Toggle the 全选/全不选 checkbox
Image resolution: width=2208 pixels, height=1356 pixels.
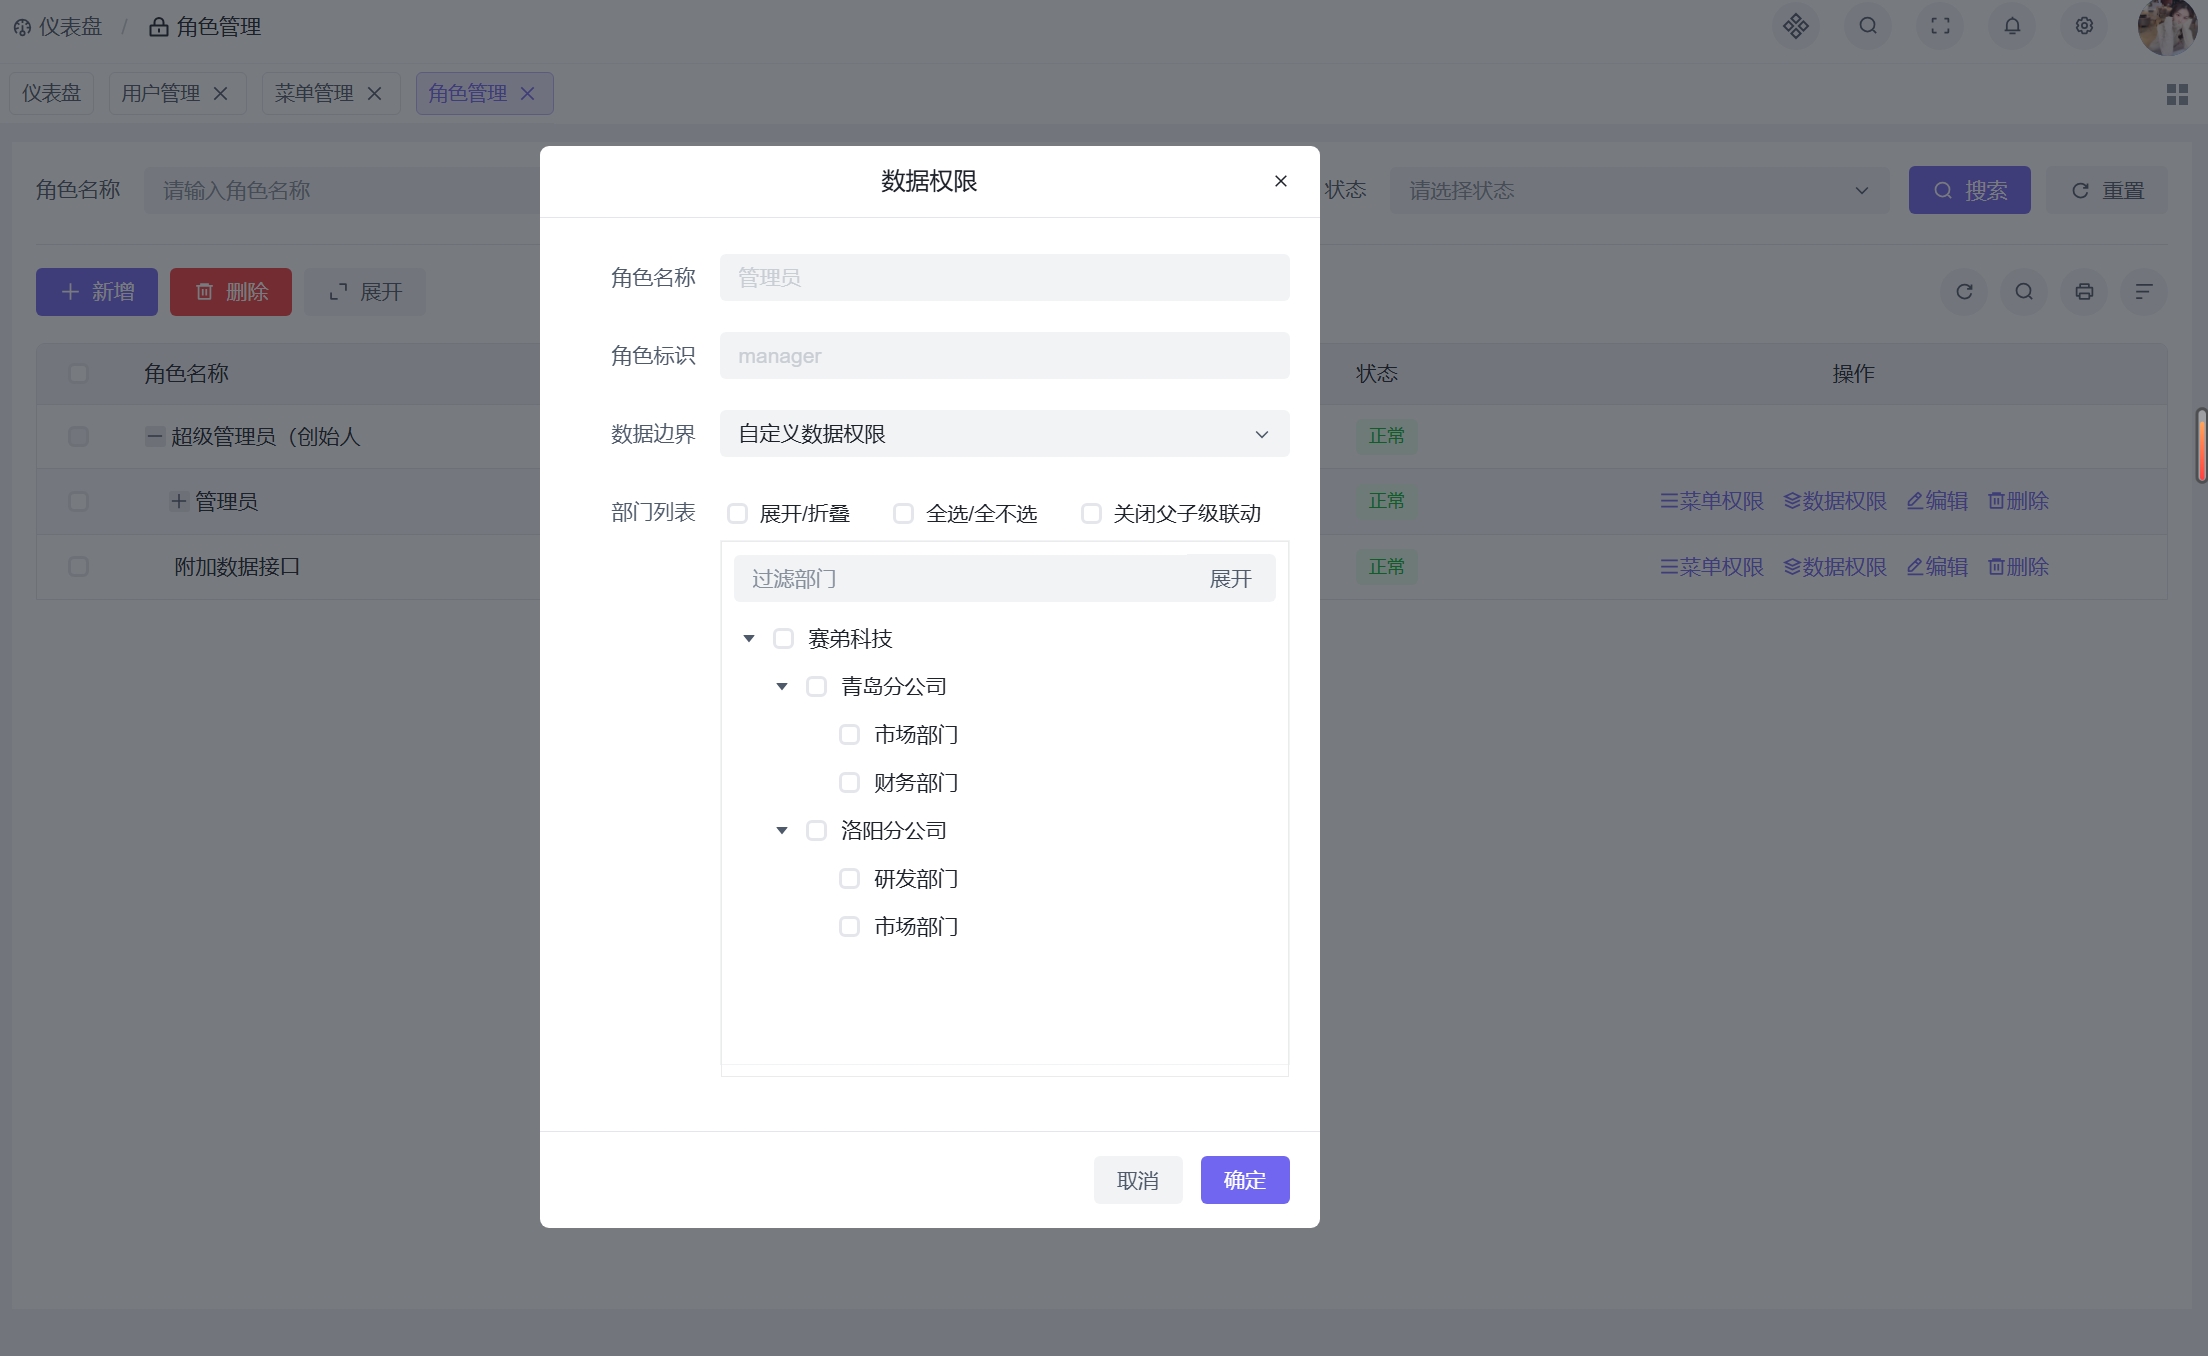[x=903, y=514]
